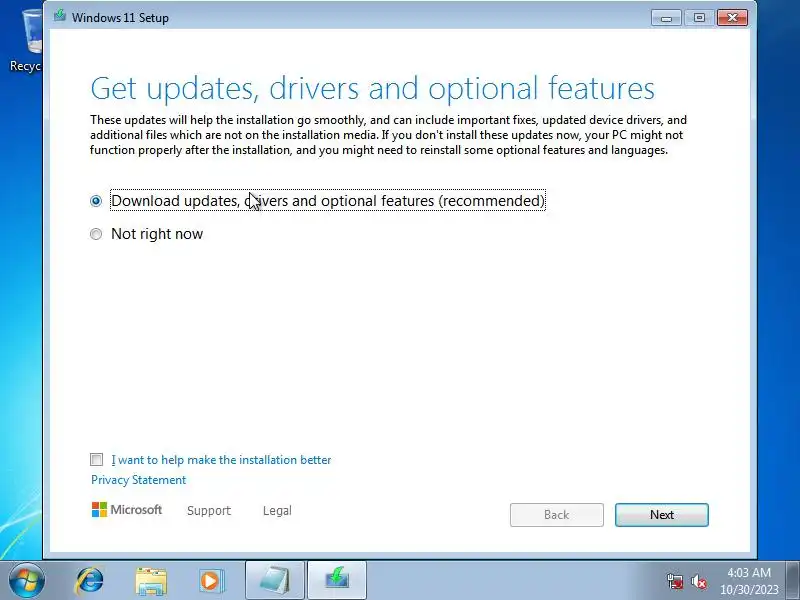Click the Back button

pos(557,515)
